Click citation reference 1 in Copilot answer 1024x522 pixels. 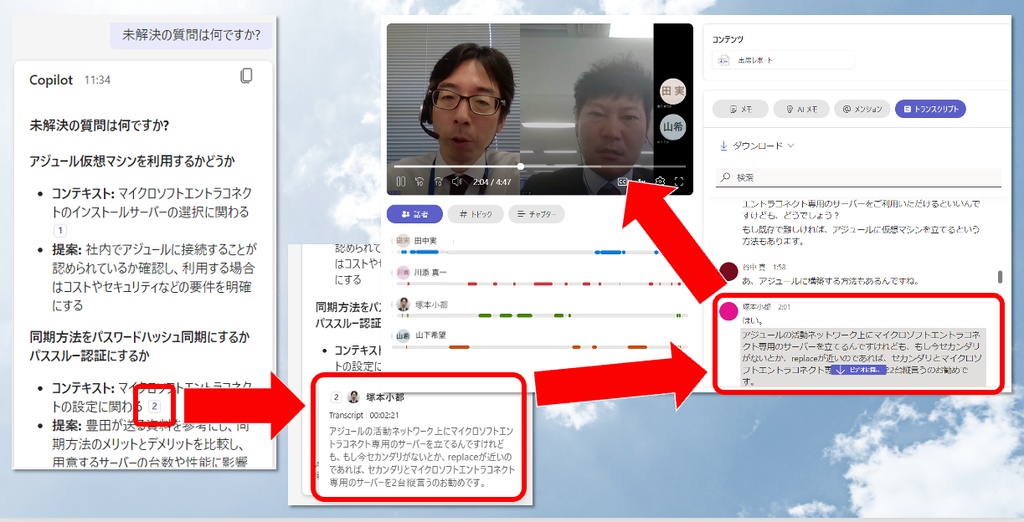(60, 230)
